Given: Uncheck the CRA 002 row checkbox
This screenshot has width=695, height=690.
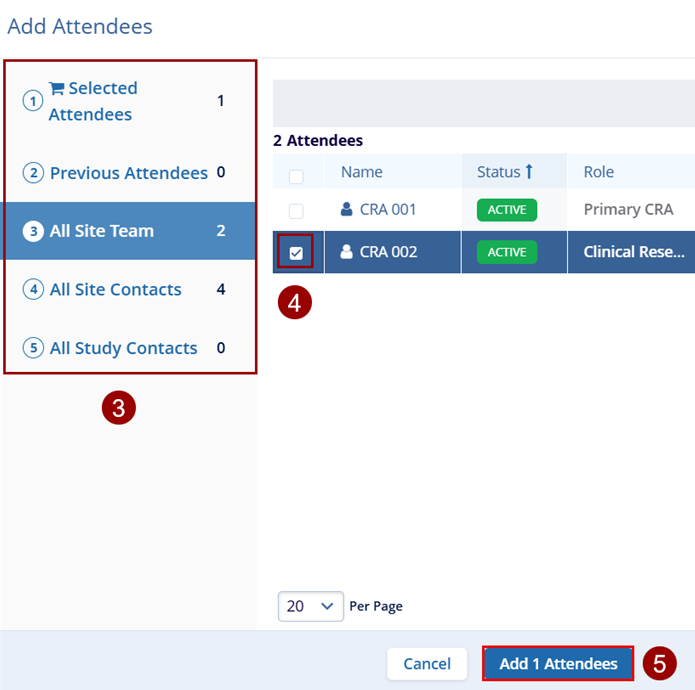Looking at the screenshot, I should pos(296,253).
